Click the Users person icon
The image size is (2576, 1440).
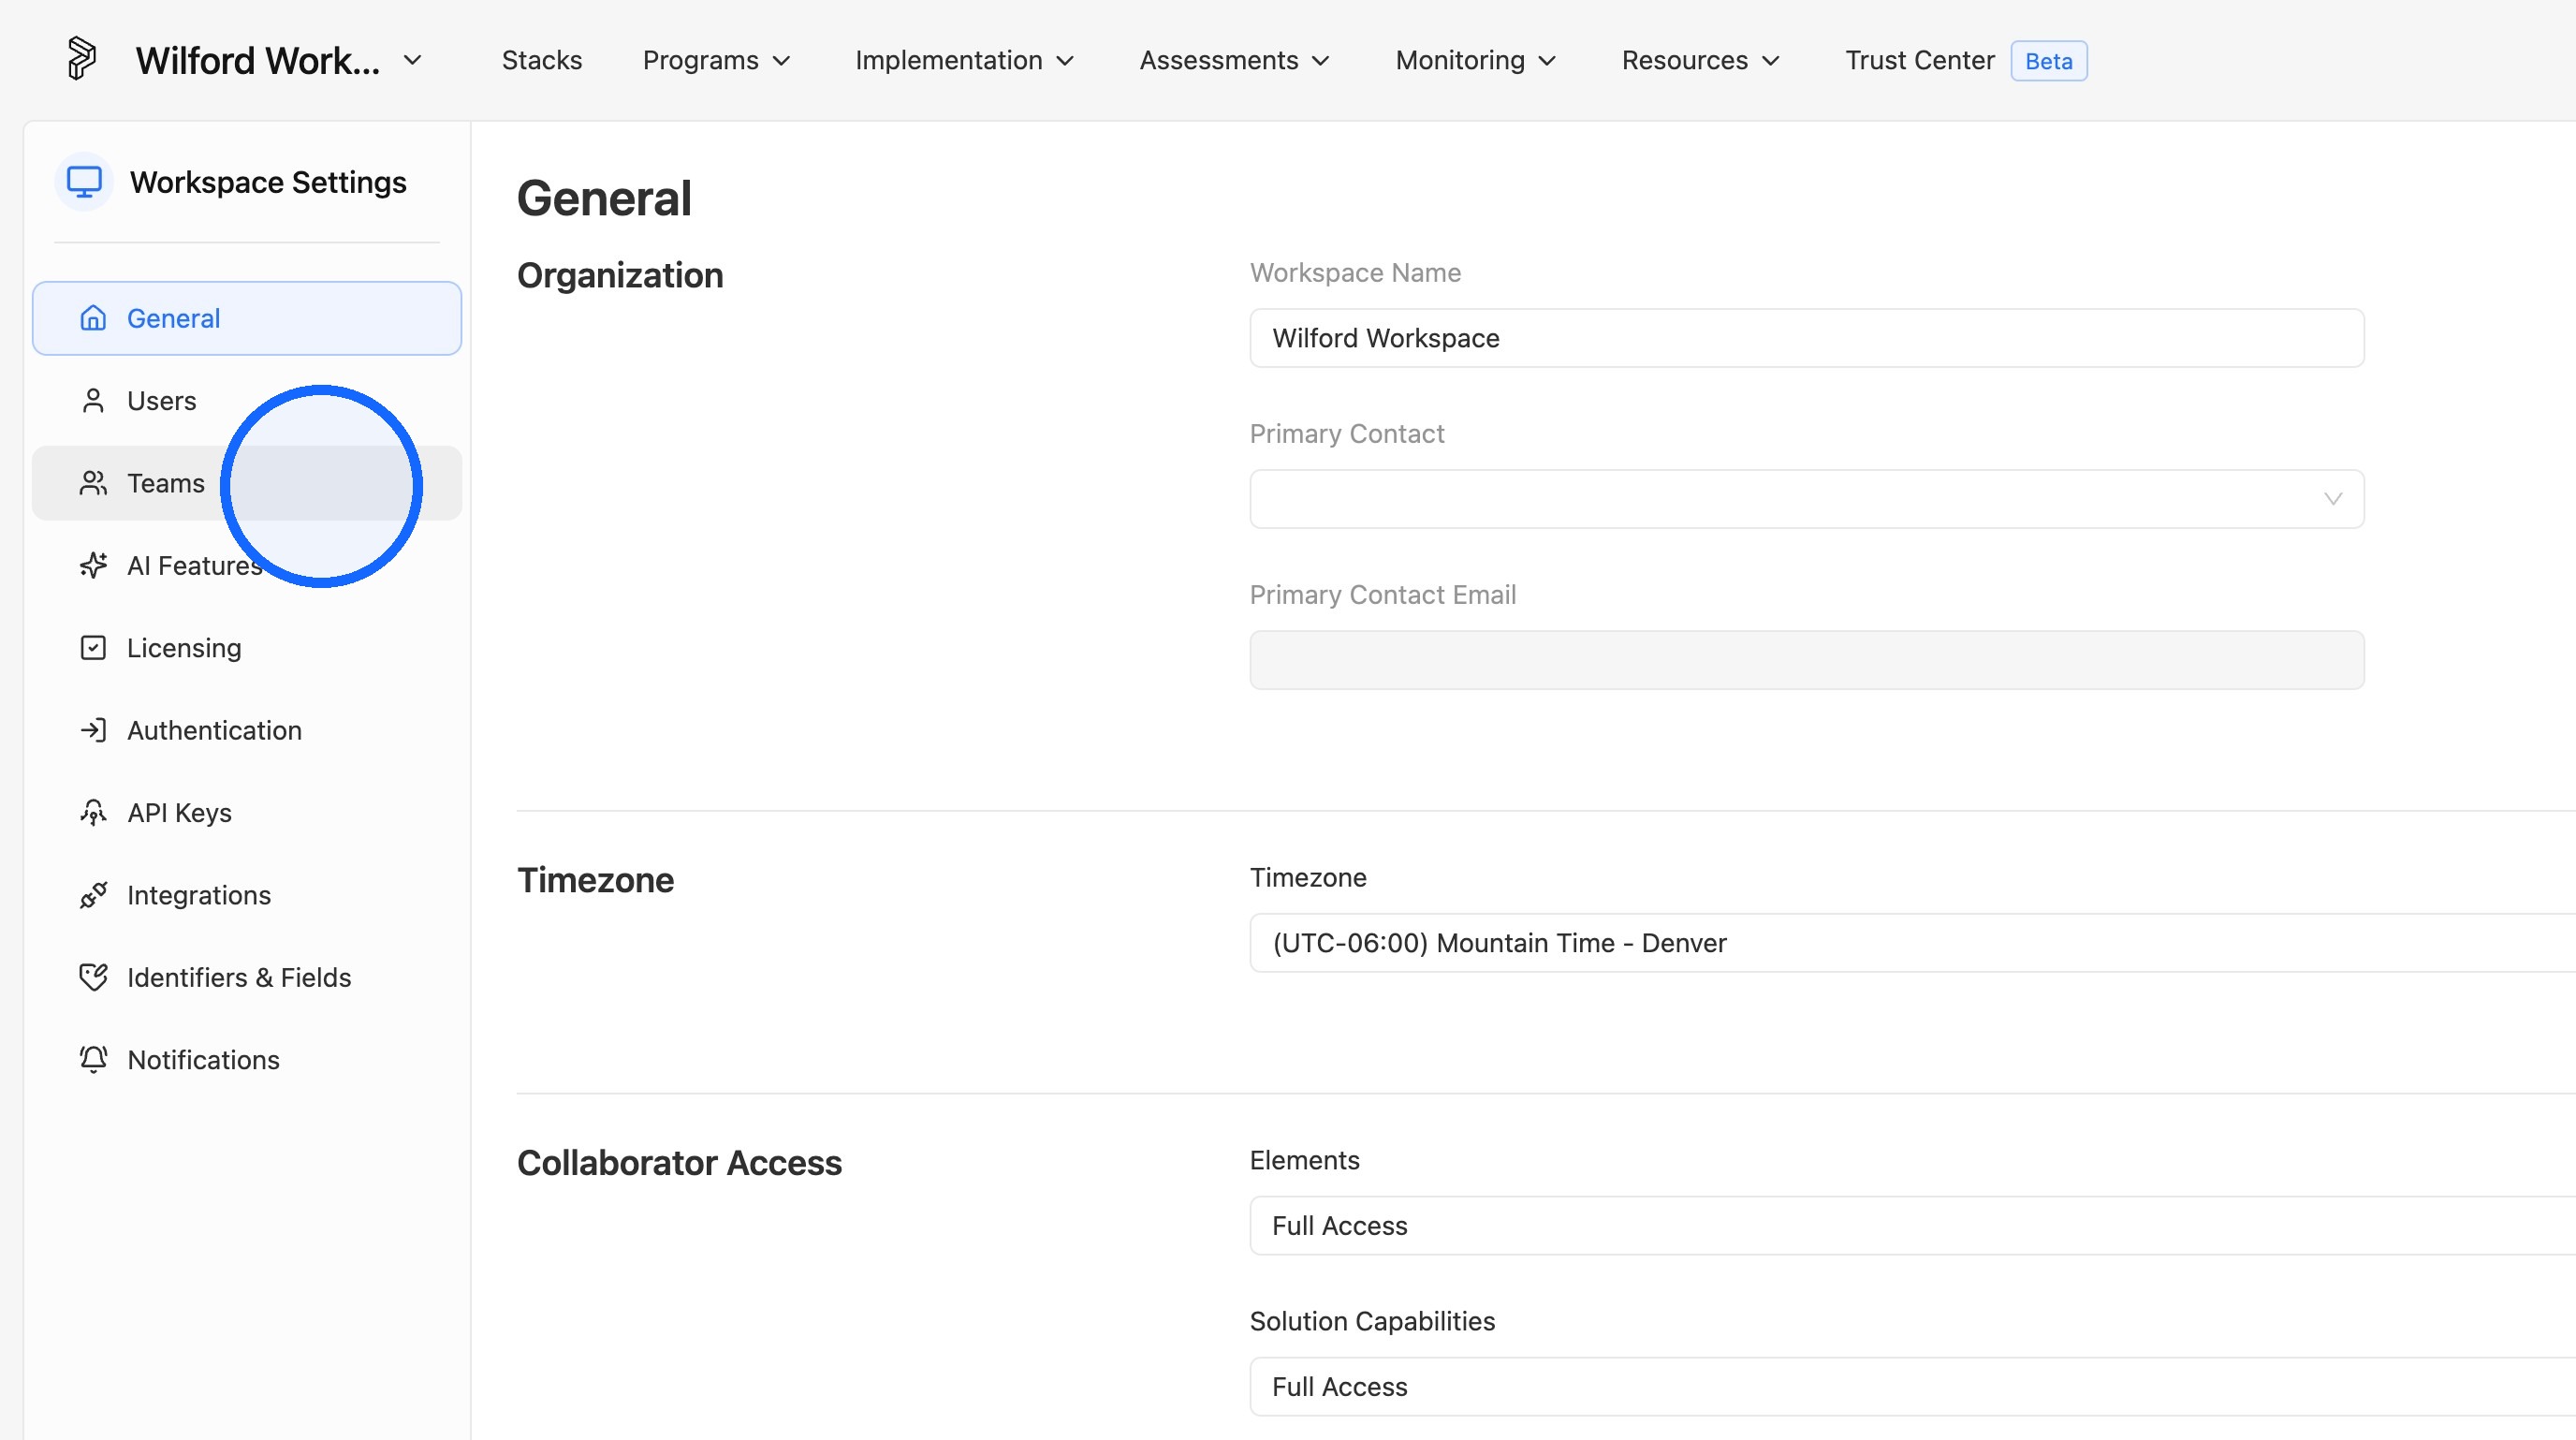(x=93, y=401)
